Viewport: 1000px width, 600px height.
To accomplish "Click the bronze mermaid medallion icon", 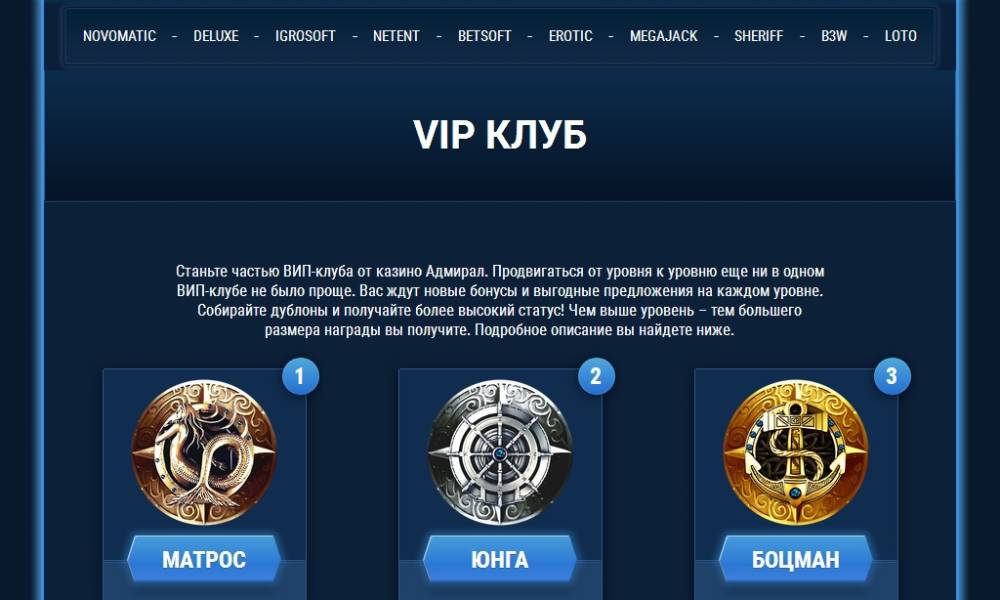I will [204, 452].
